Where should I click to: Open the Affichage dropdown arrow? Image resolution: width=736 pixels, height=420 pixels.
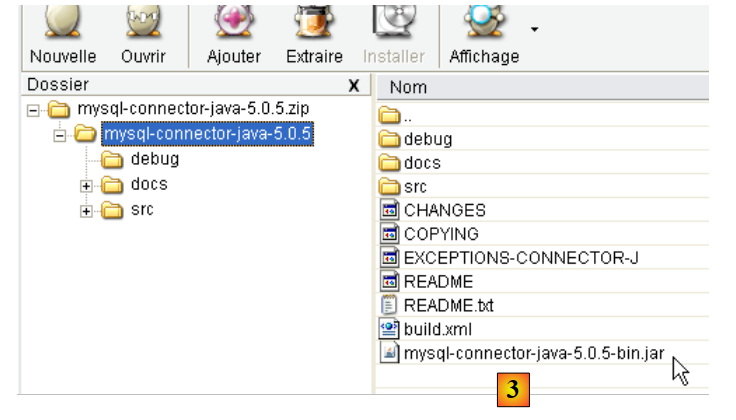pos(534,29)
